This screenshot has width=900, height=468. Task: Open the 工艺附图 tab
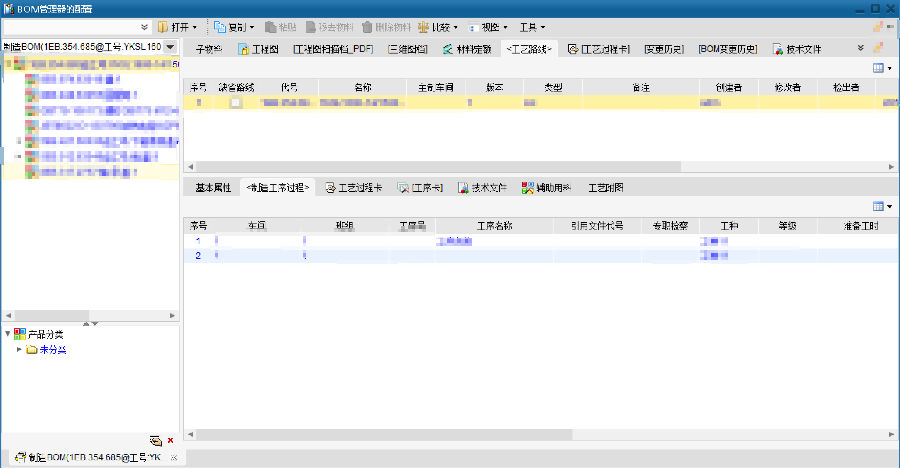pos(606,188)
